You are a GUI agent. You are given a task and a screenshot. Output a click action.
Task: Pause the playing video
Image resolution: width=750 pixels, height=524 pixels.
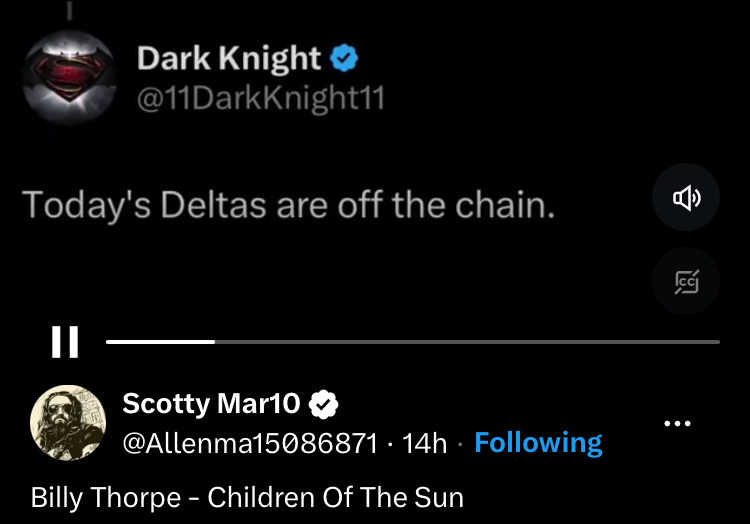(x=65, y=342)
